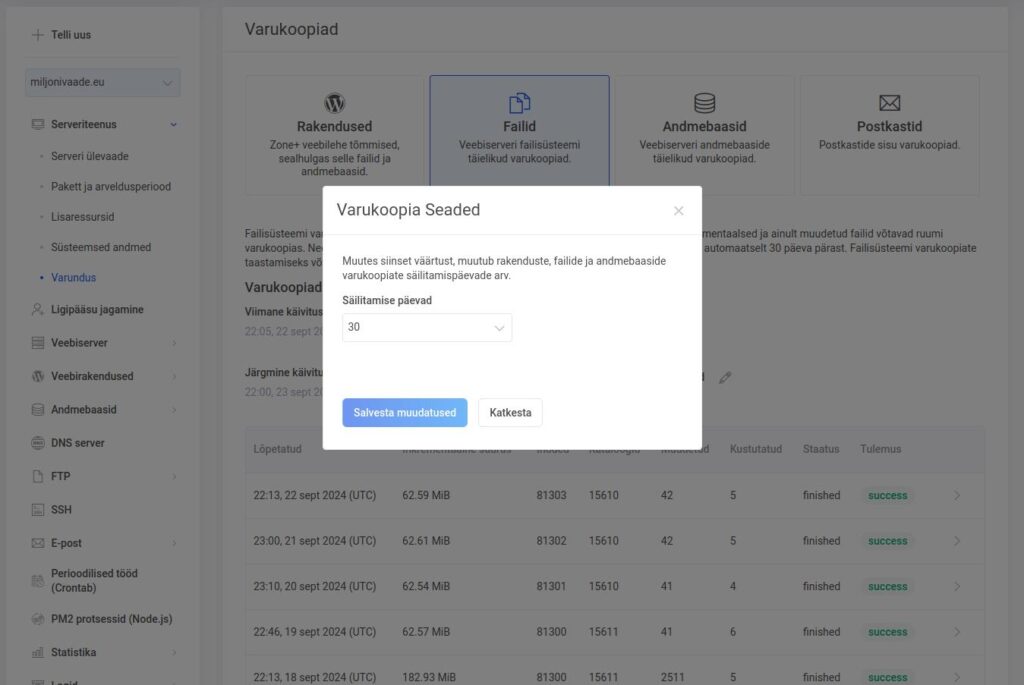Open details arrow for 22:46, 19 sept 2024 row

tap(957, 632)
